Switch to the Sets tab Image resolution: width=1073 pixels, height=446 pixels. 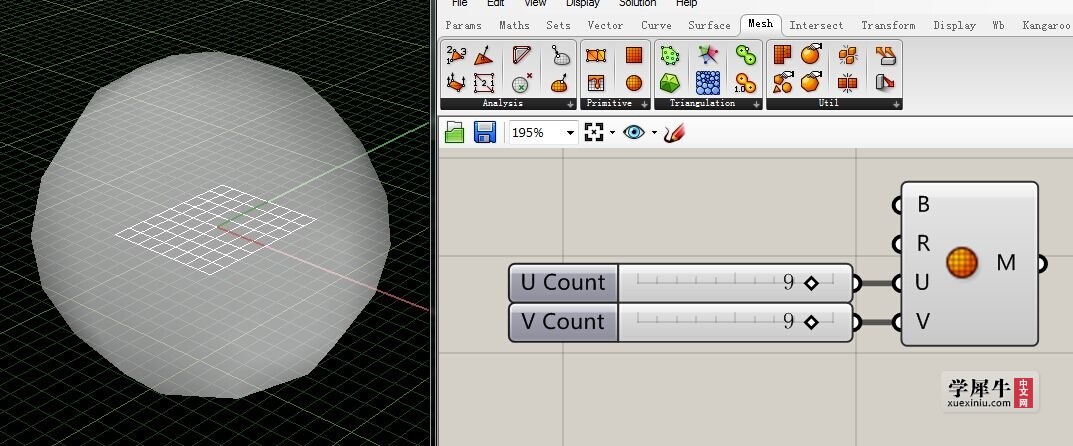pyautogui.click(x=558, y=25)
